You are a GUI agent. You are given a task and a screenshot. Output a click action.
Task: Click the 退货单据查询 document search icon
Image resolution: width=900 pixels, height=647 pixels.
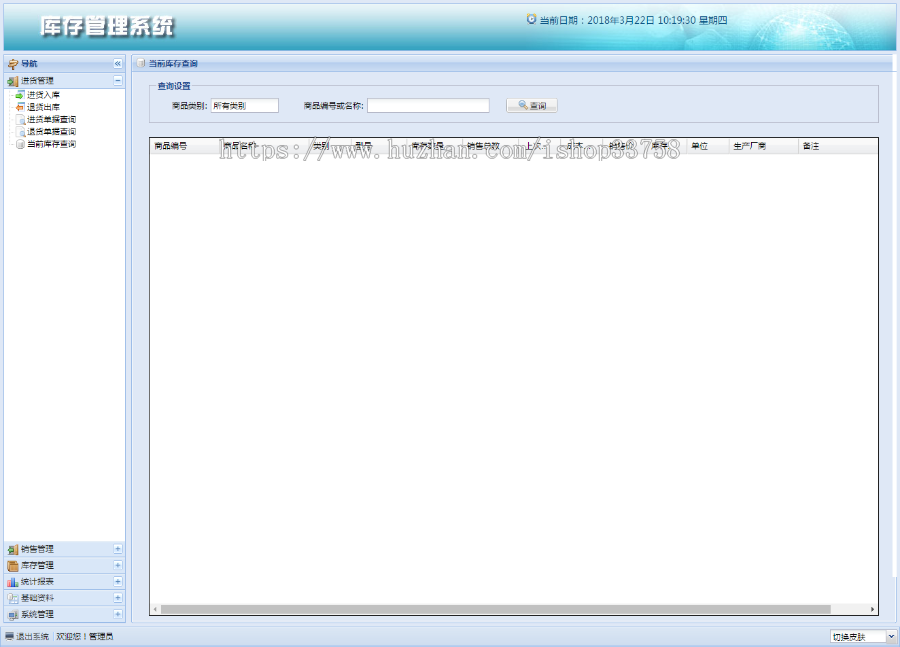20,131
